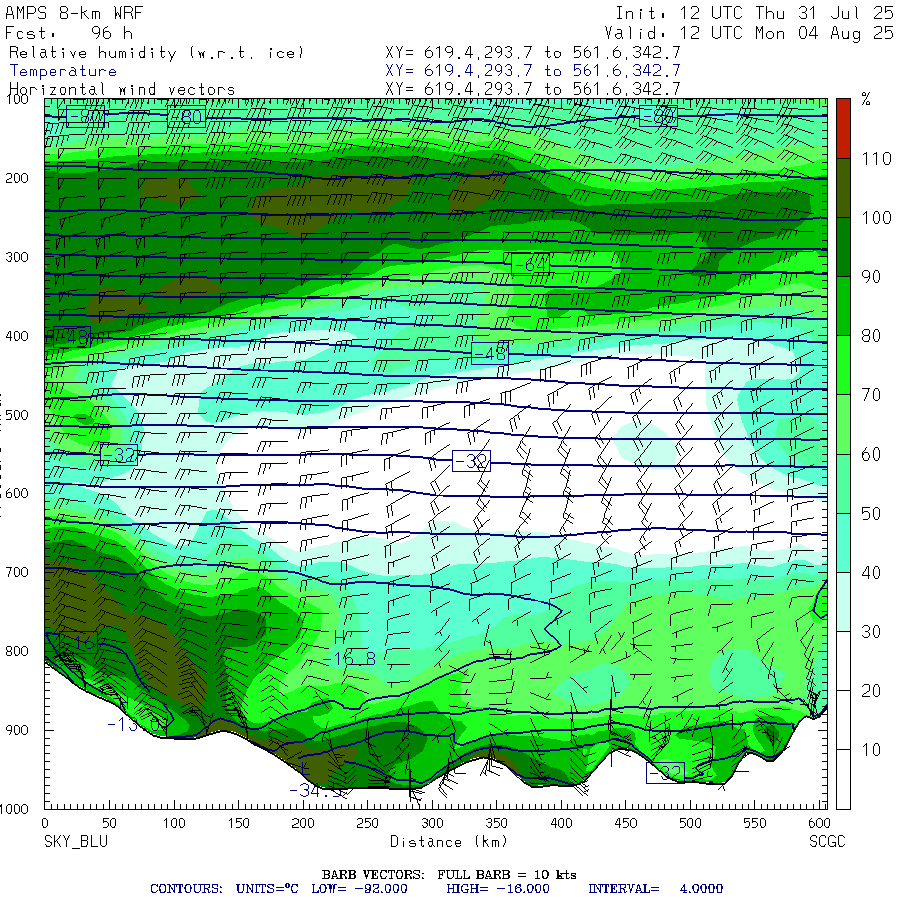This screenshot has height=900, width=900.
Task: Select the 'Fcst: 96 h' forecast hour text
Action: 69,33
